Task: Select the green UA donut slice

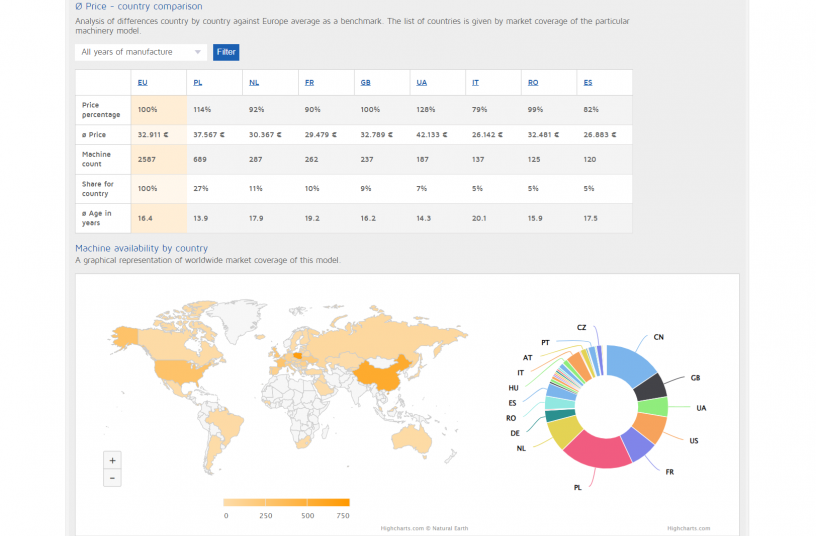Action: click(653, 406)
